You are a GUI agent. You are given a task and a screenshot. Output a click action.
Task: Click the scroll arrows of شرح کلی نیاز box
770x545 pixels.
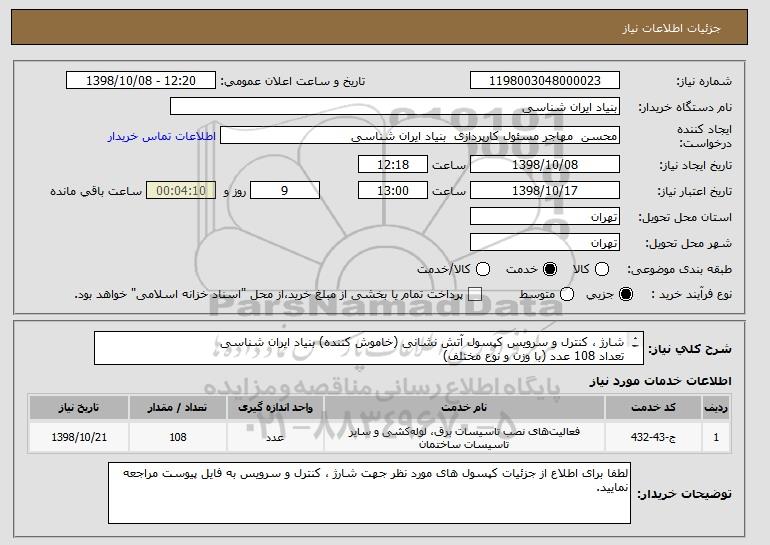[636, 342]
